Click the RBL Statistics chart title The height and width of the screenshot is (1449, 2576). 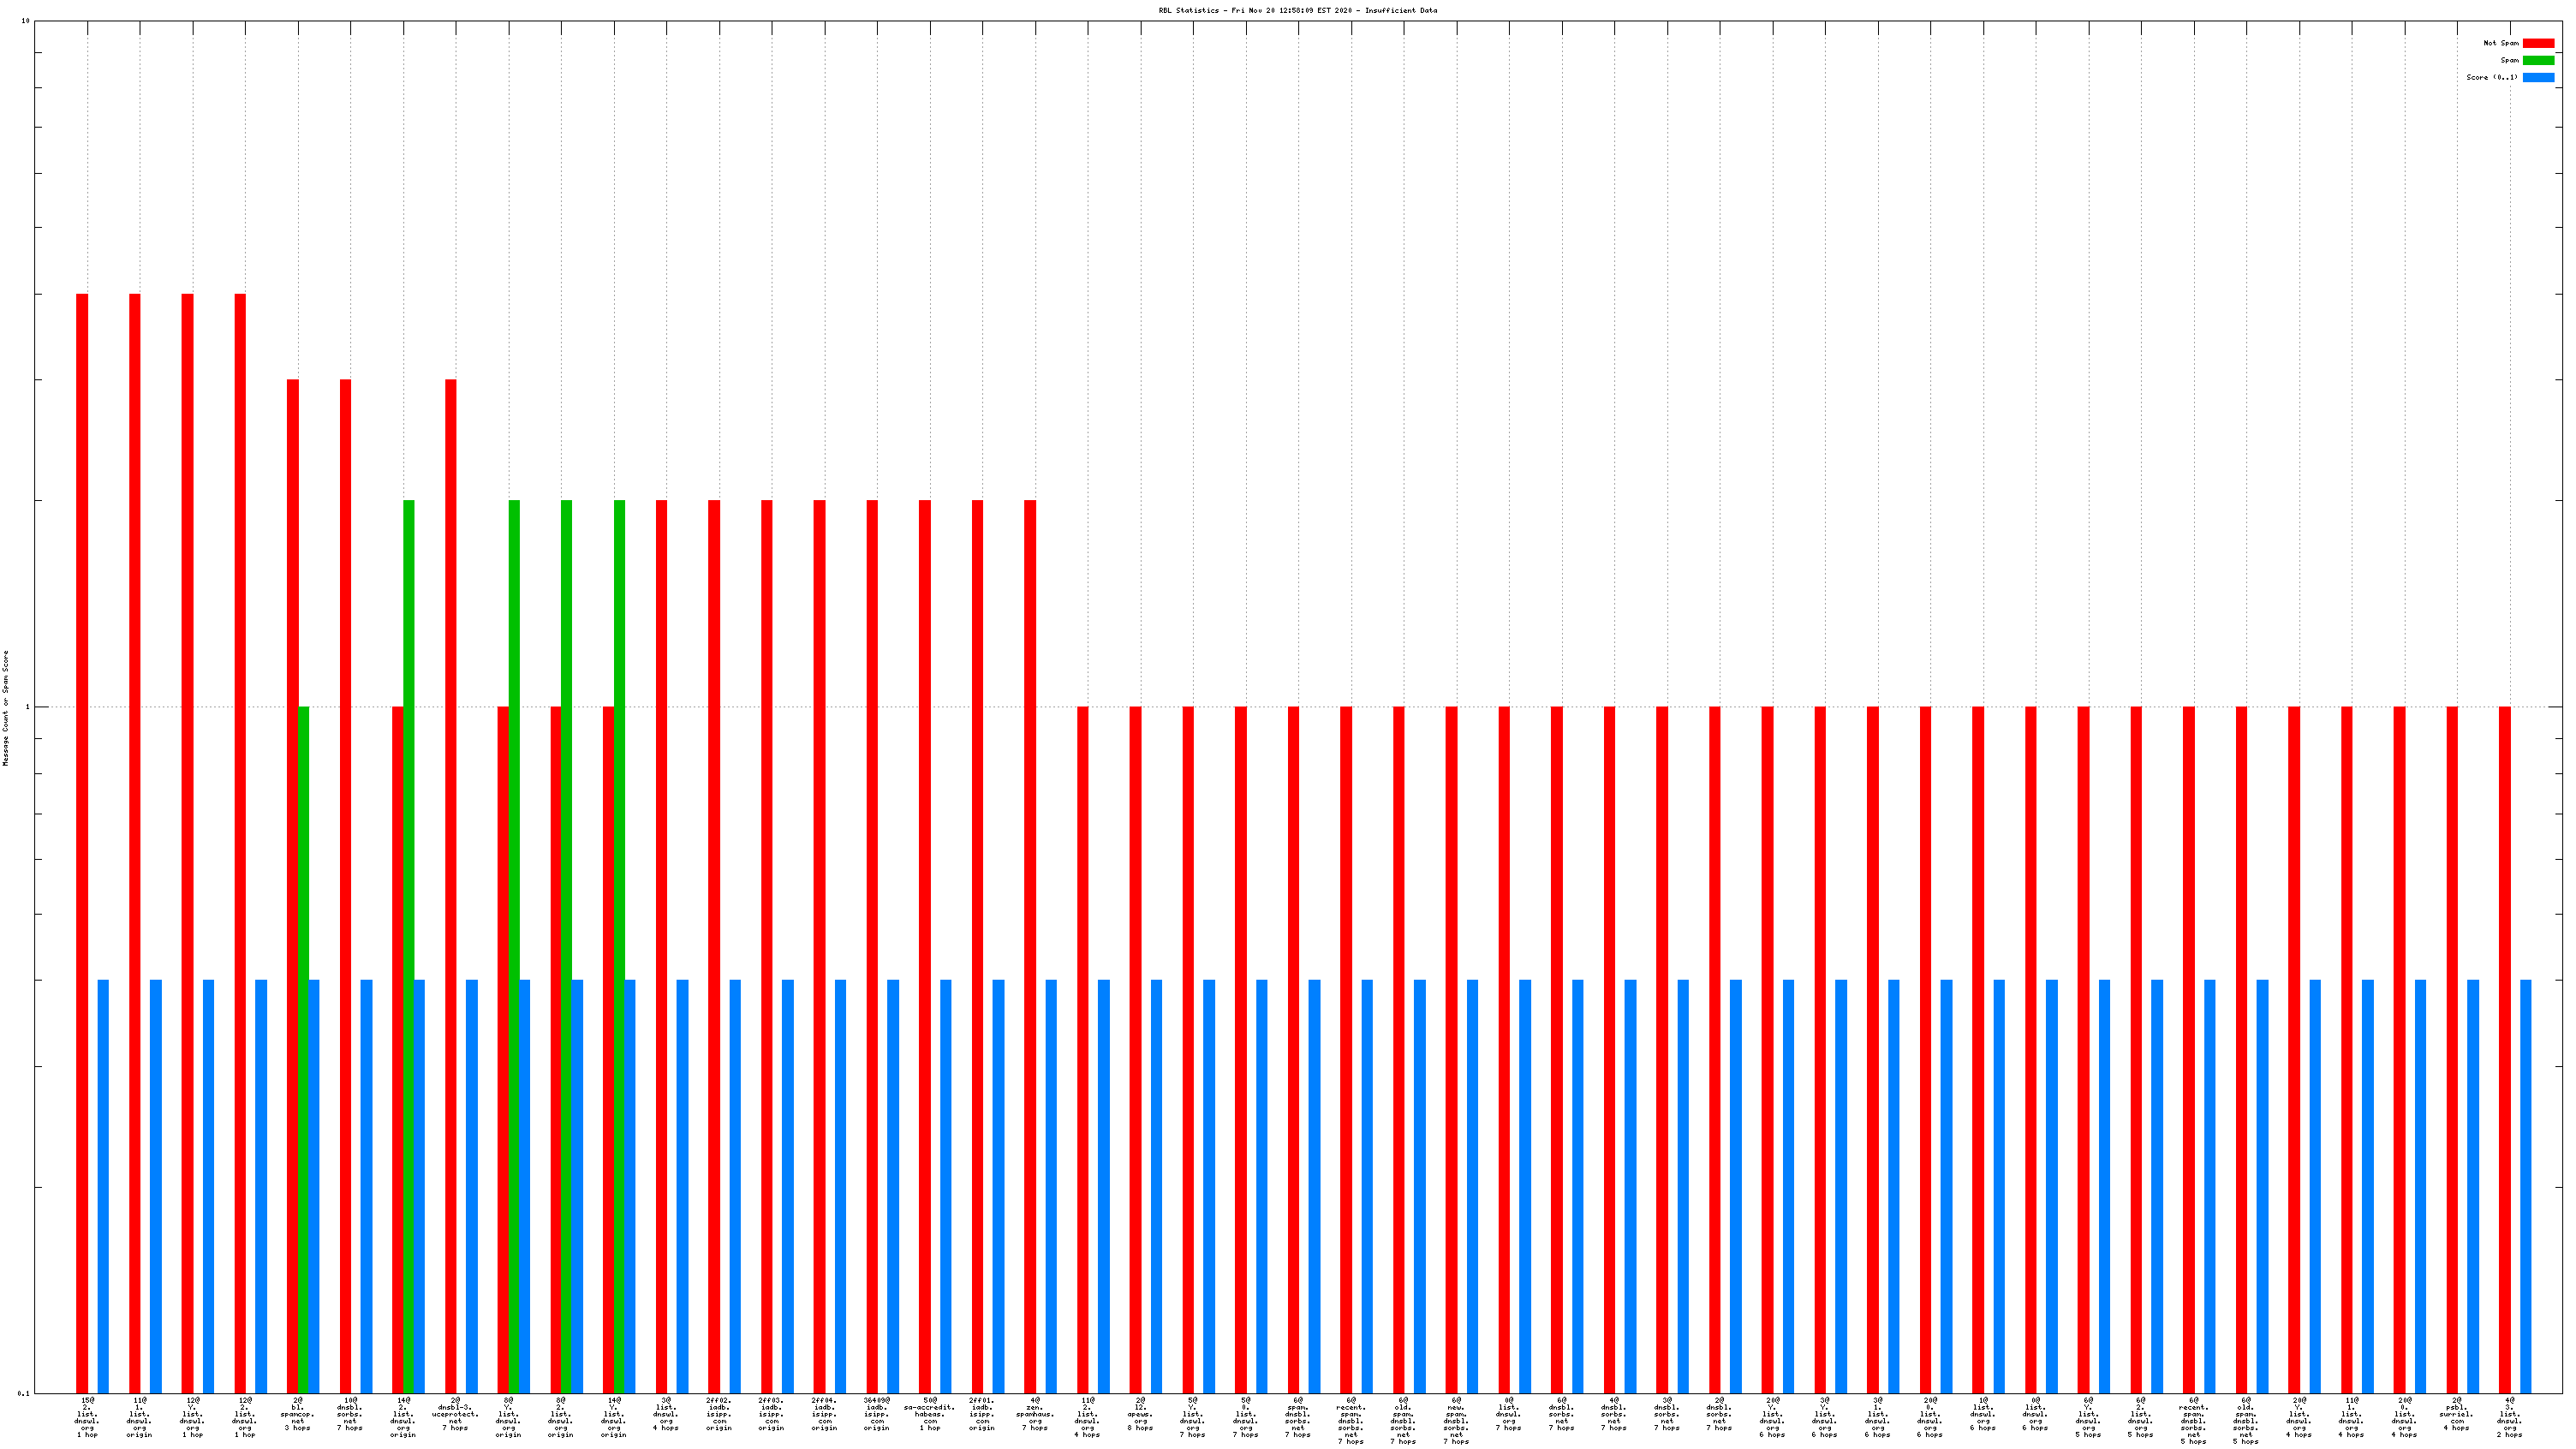point(1297,10)
